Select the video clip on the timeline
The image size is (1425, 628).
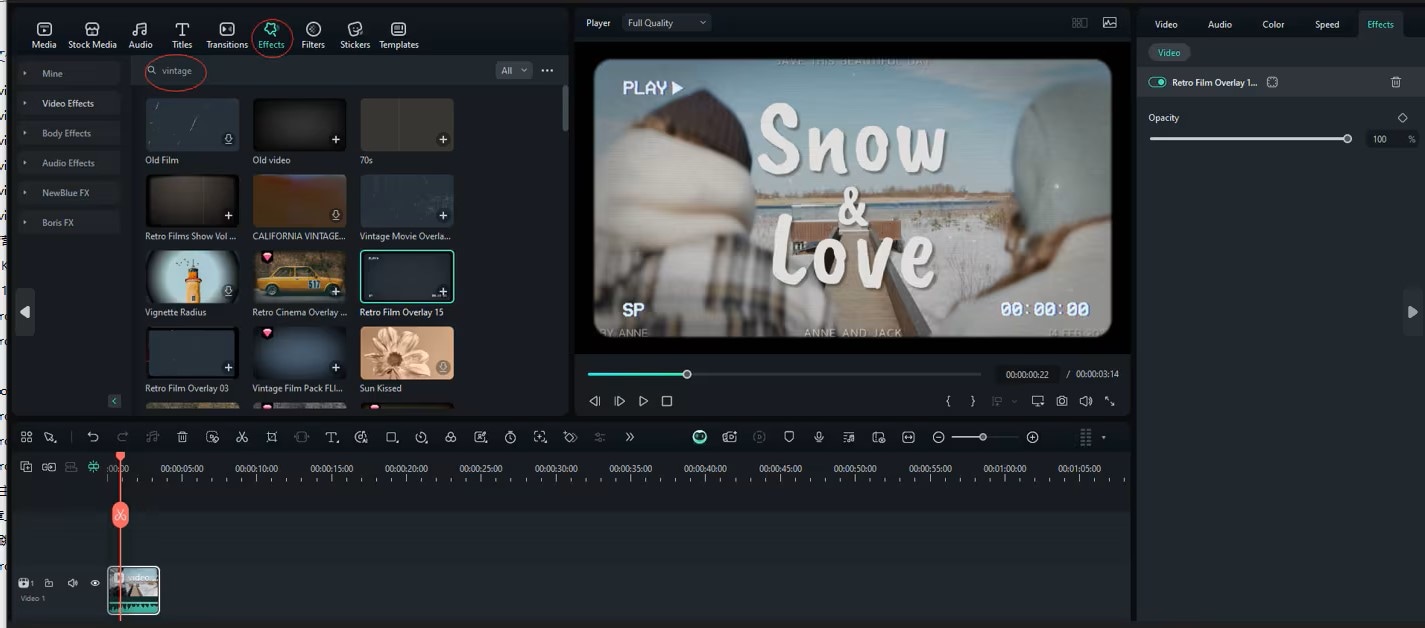[134, 590]
